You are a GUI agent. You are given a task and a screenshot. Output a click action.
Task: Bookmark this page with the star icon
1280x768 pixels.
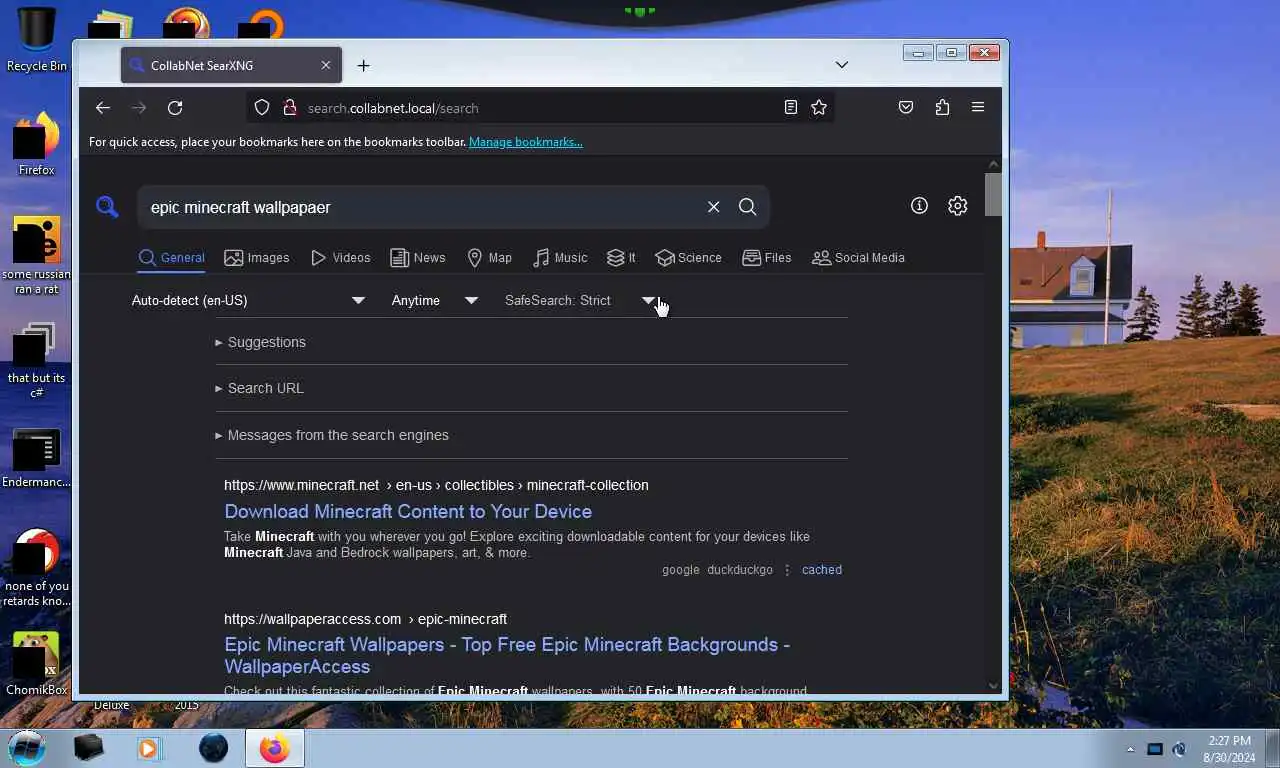(819, 108)
